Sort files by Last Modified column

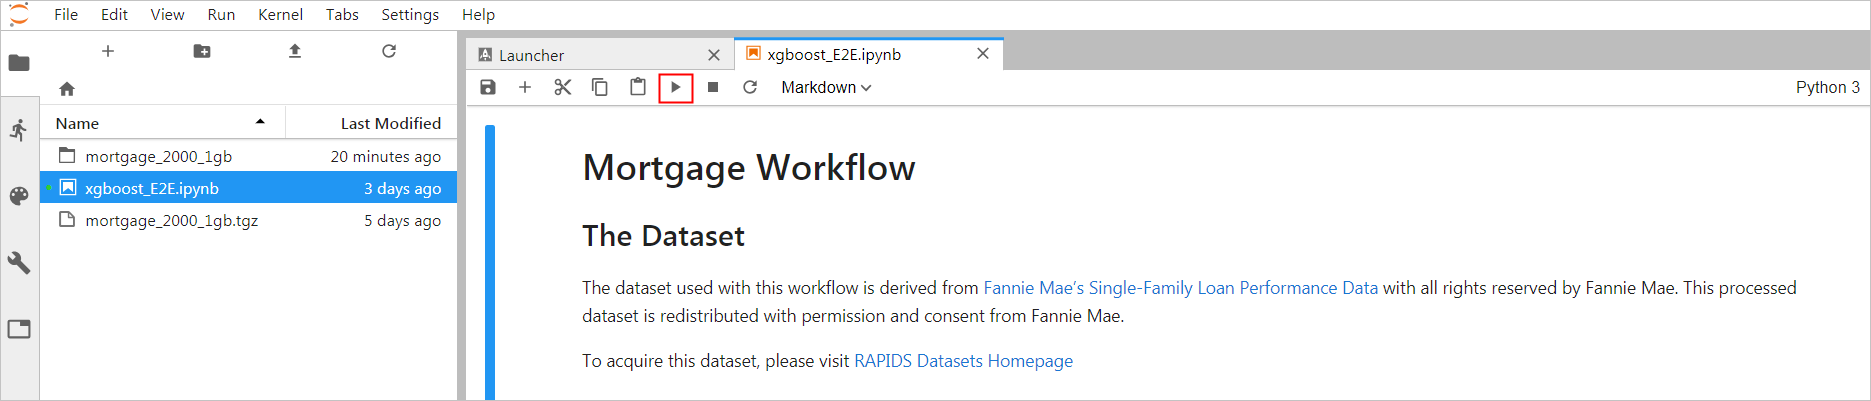pos(371,123)
